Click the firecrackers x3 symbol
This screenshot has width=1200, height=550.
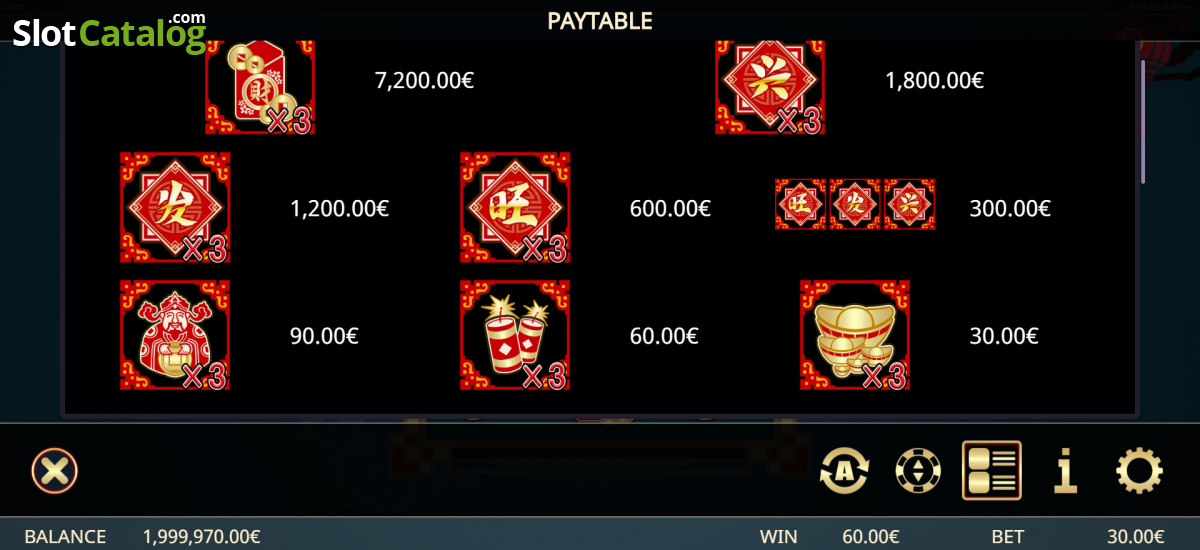pos(515,335)
